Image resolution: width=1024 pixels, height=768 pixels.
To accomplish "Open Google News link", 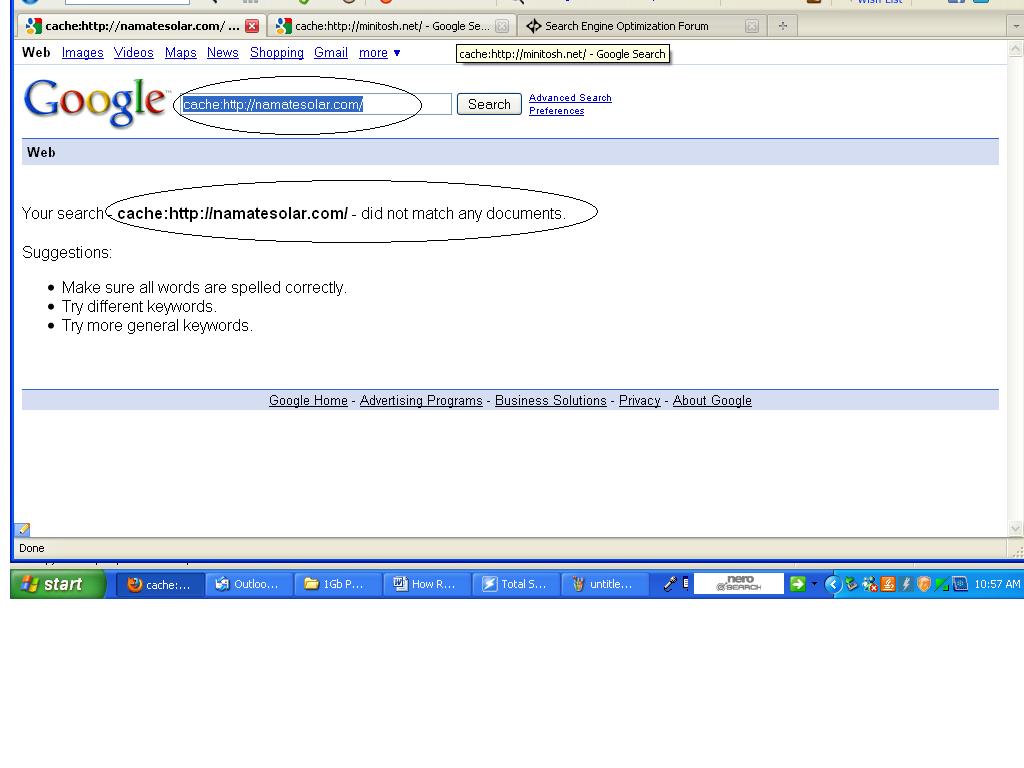I will click(223, 52).
